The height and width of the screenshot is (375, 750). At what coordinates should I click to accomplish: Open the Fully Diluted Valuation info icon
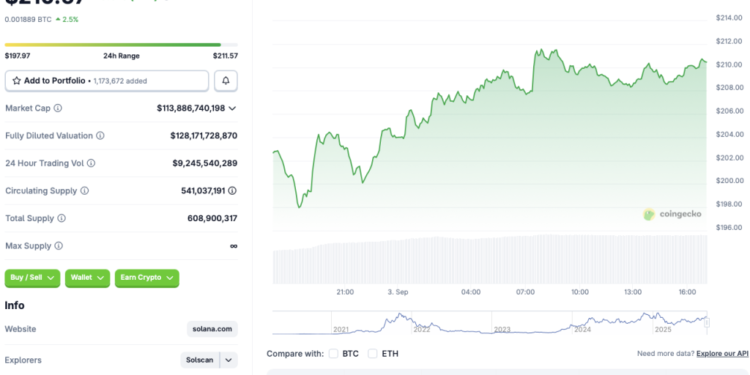(x=100, y=136)
